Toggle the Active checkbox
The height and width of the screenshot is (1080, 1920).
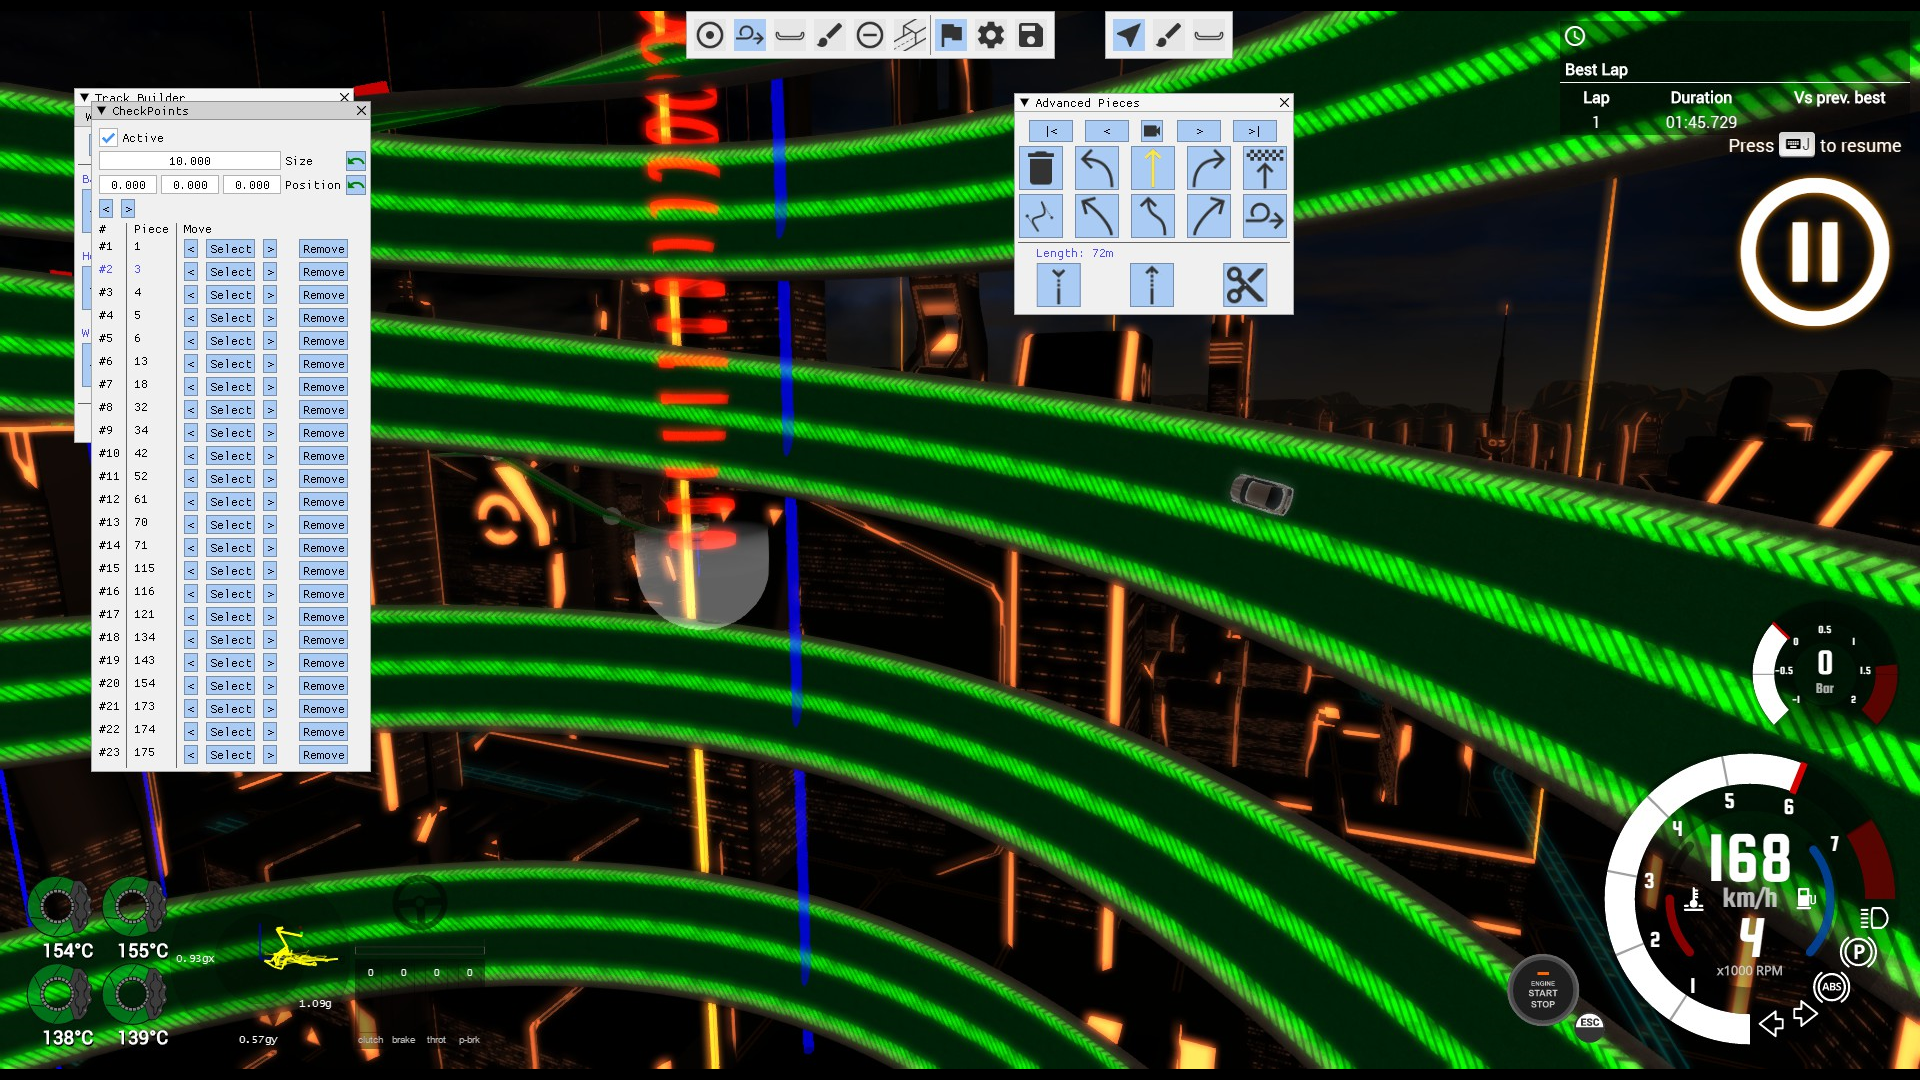click(109, 138)
